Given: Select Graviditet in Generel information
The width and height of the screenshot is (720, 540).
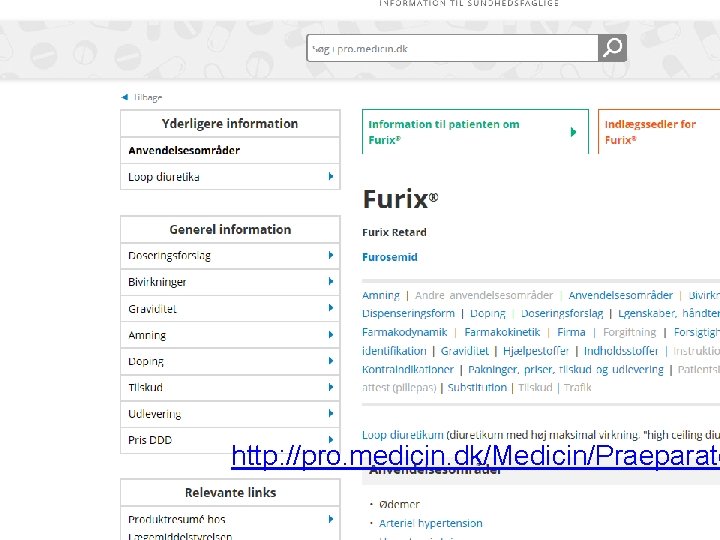Looking at the screenshot, I should 230,309.
